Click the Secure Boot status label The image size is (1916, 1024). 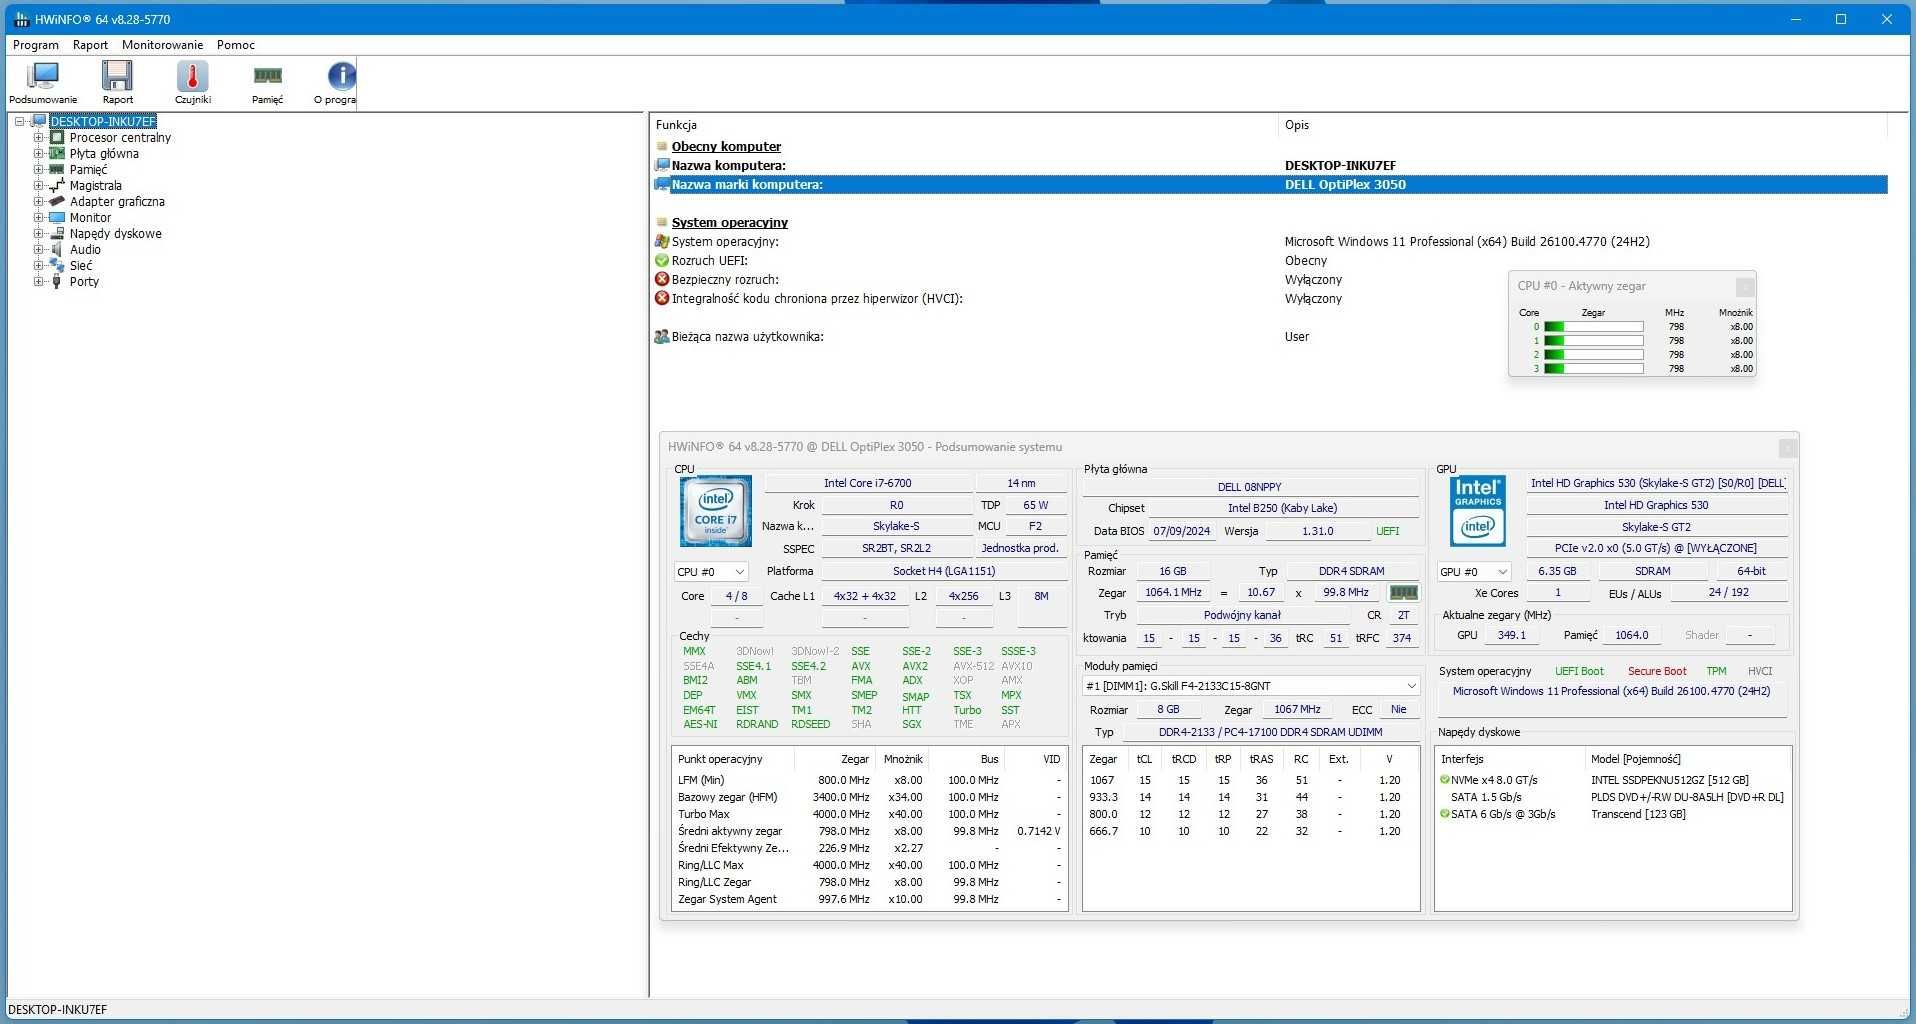click(1657, 672)
